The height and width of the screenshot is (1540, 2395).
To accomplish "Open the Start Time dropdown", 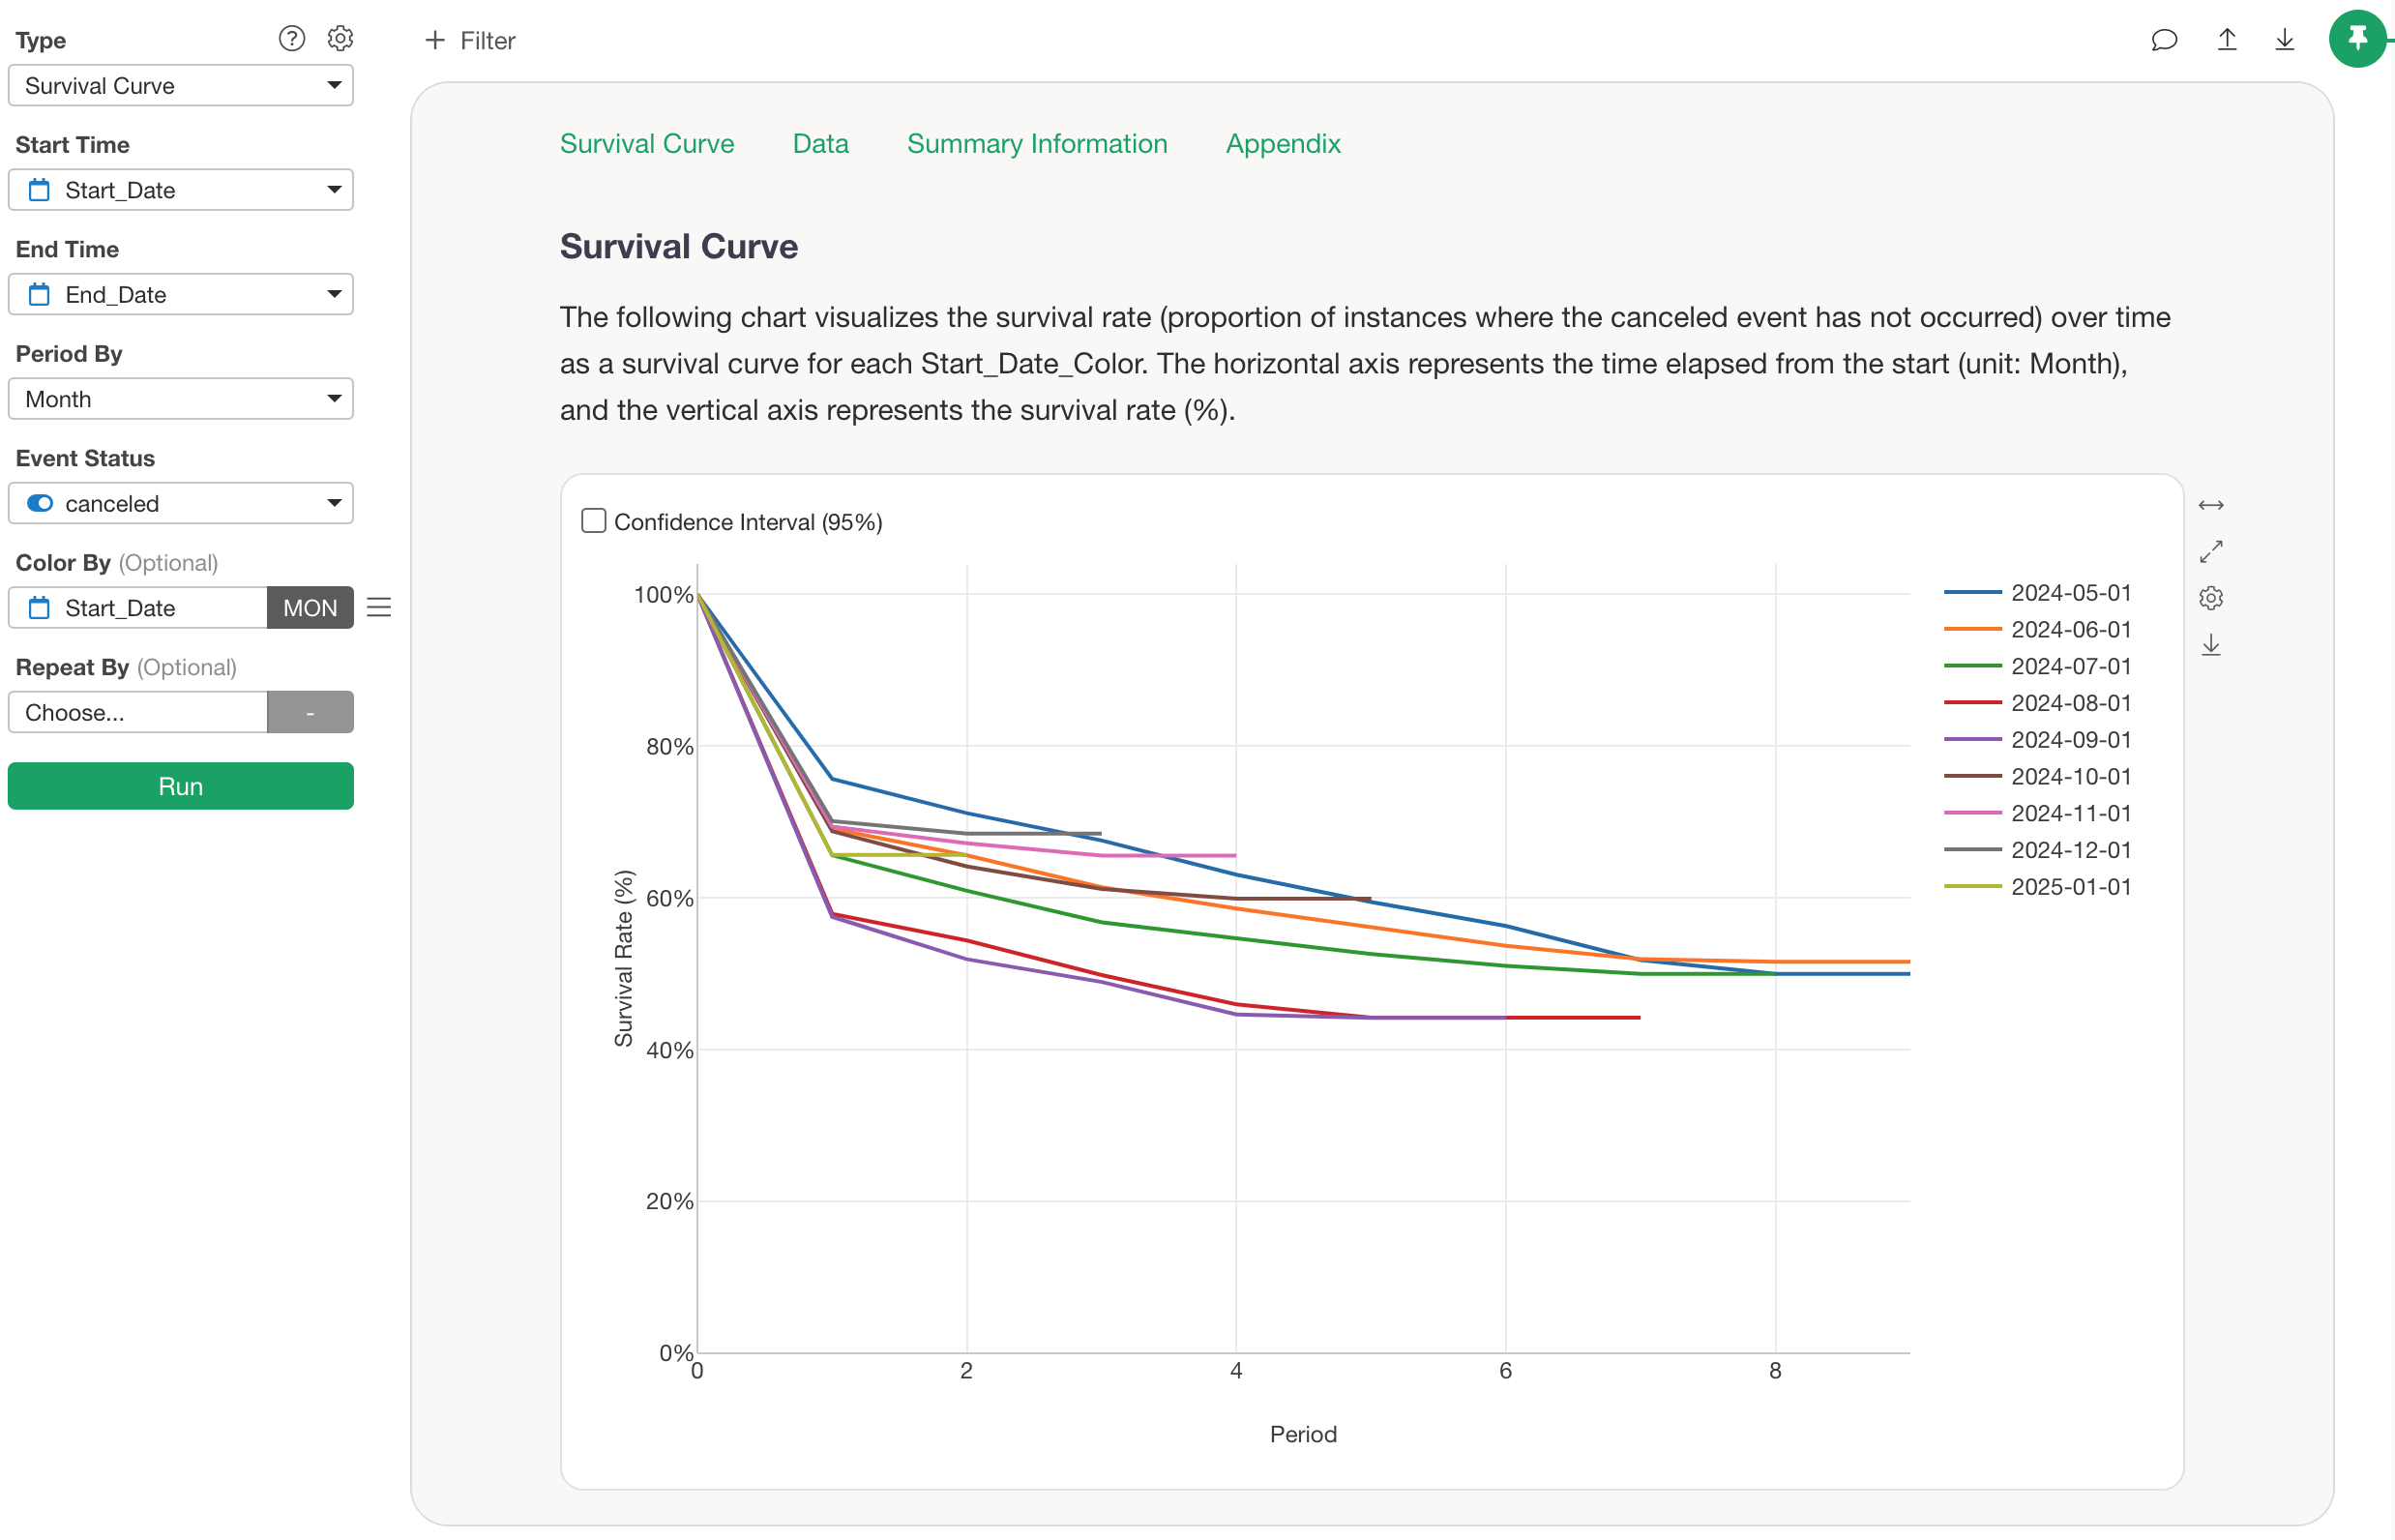I will point(180,190).
